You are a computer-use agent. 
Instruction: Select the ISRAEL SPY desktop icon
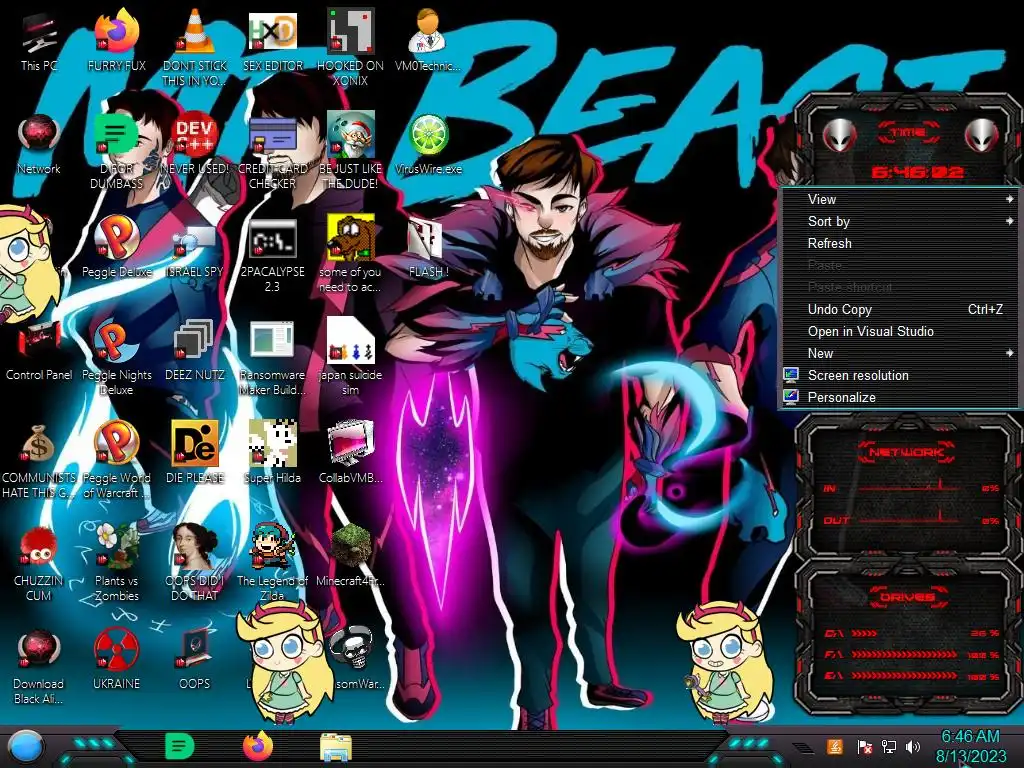pos(195,242)
